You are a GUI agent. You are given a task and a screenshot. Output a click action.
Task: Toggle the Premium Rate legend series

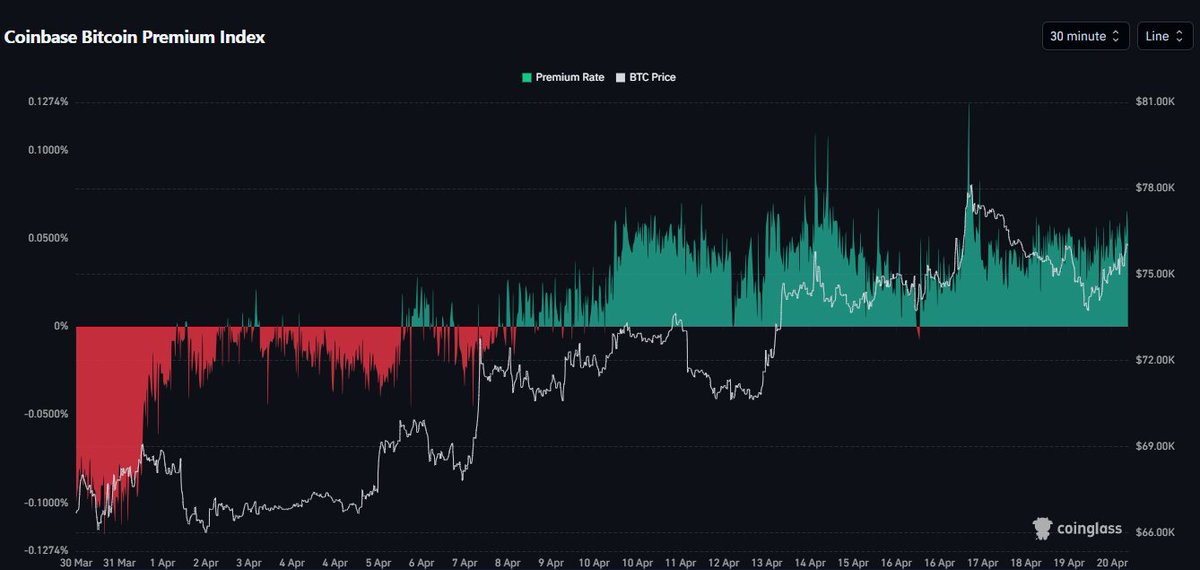point(563,77)
